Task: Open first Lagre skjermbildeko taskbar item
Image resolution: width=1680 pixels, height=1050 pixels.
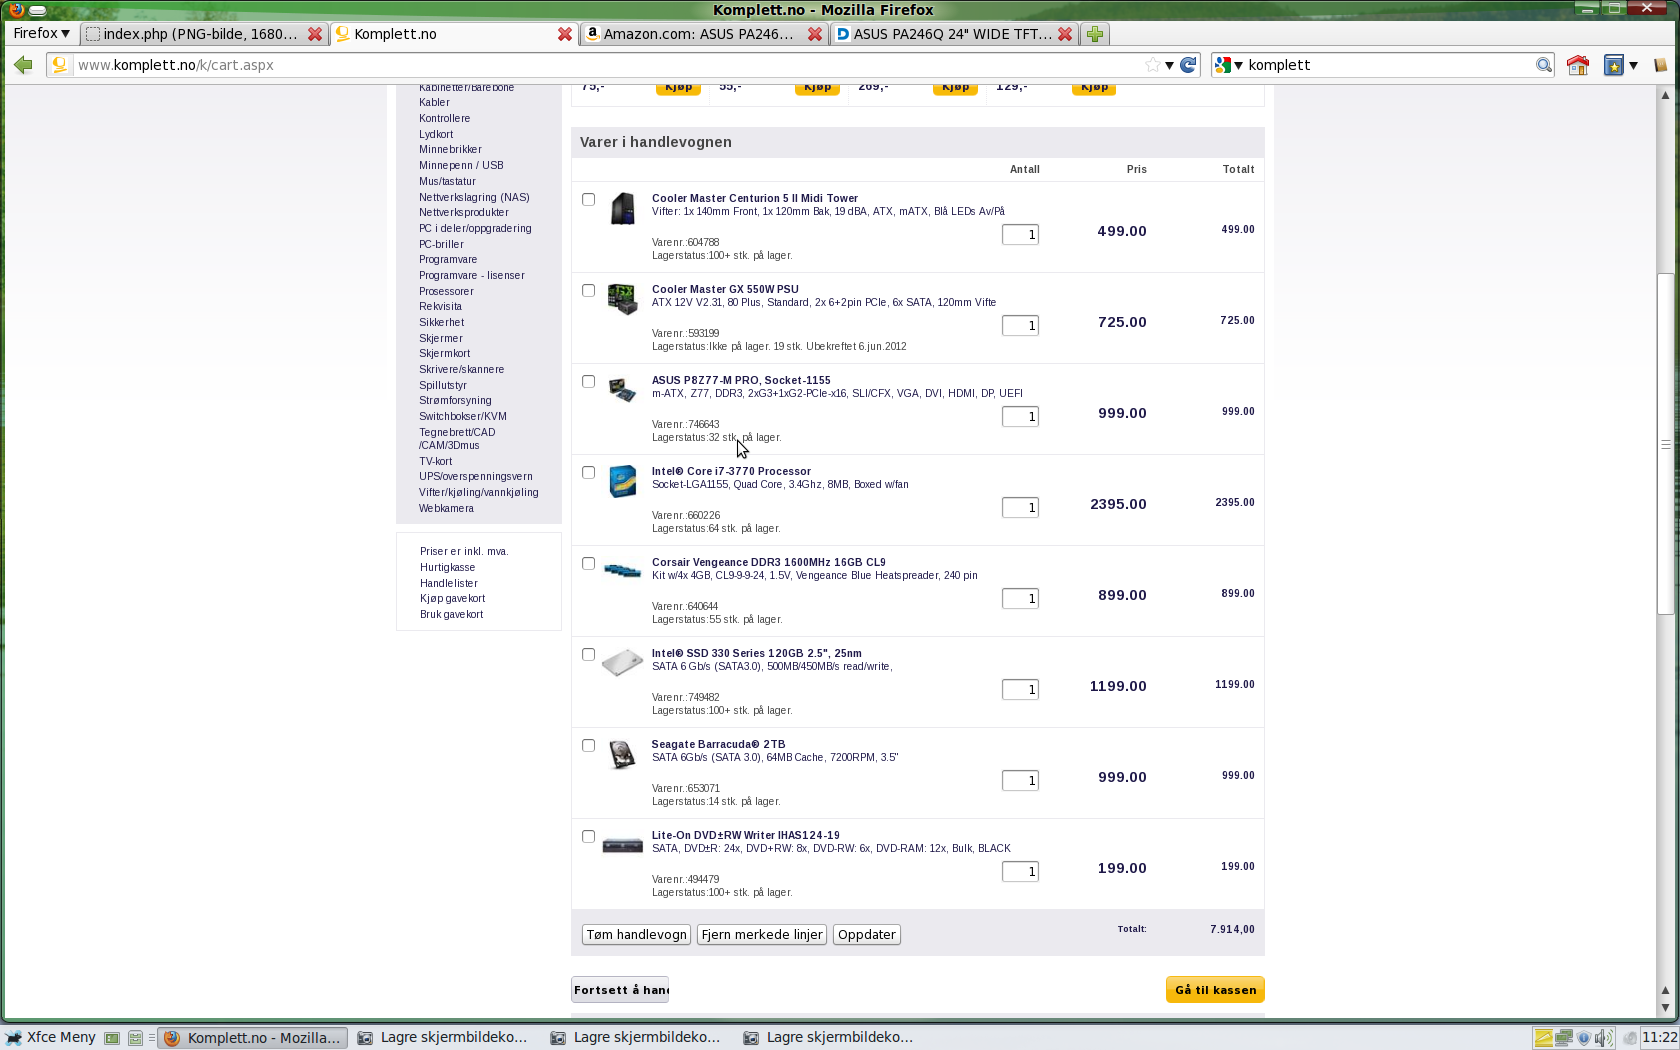Action: click(x=444, y=1038)
